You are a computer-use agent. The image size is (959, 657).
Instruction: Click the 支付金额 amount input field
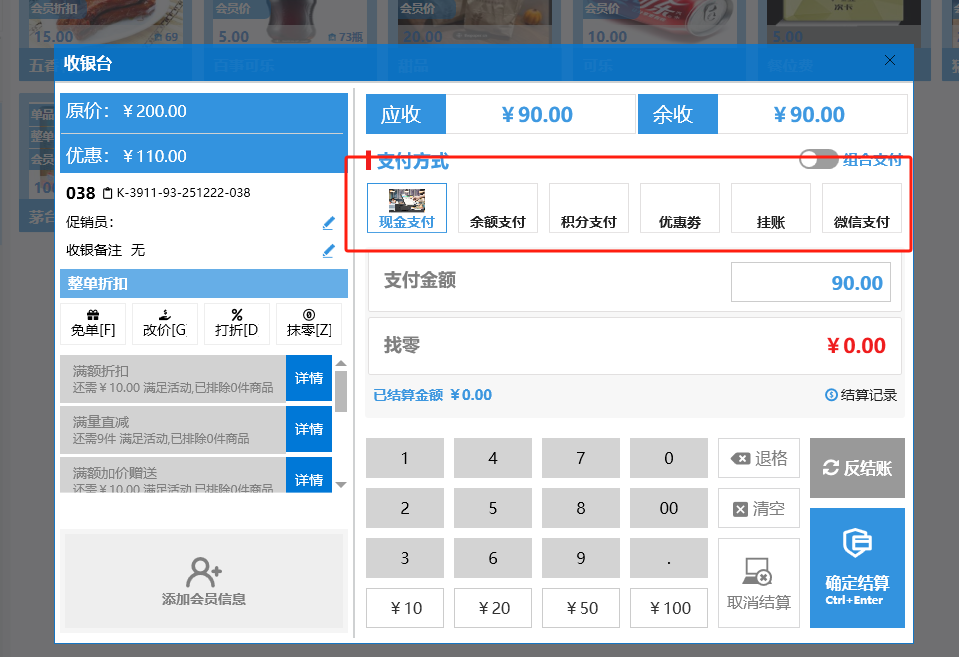point(811,283)
